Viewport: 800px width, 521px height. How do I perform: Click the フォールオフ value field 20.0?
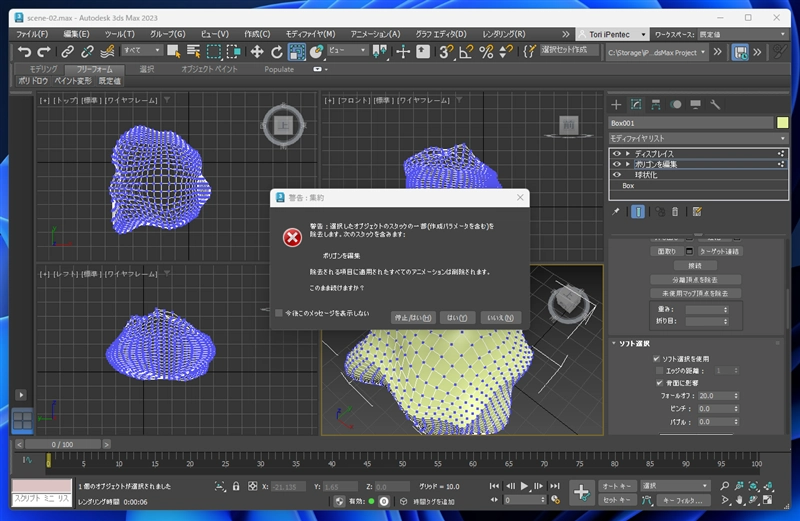714,396
